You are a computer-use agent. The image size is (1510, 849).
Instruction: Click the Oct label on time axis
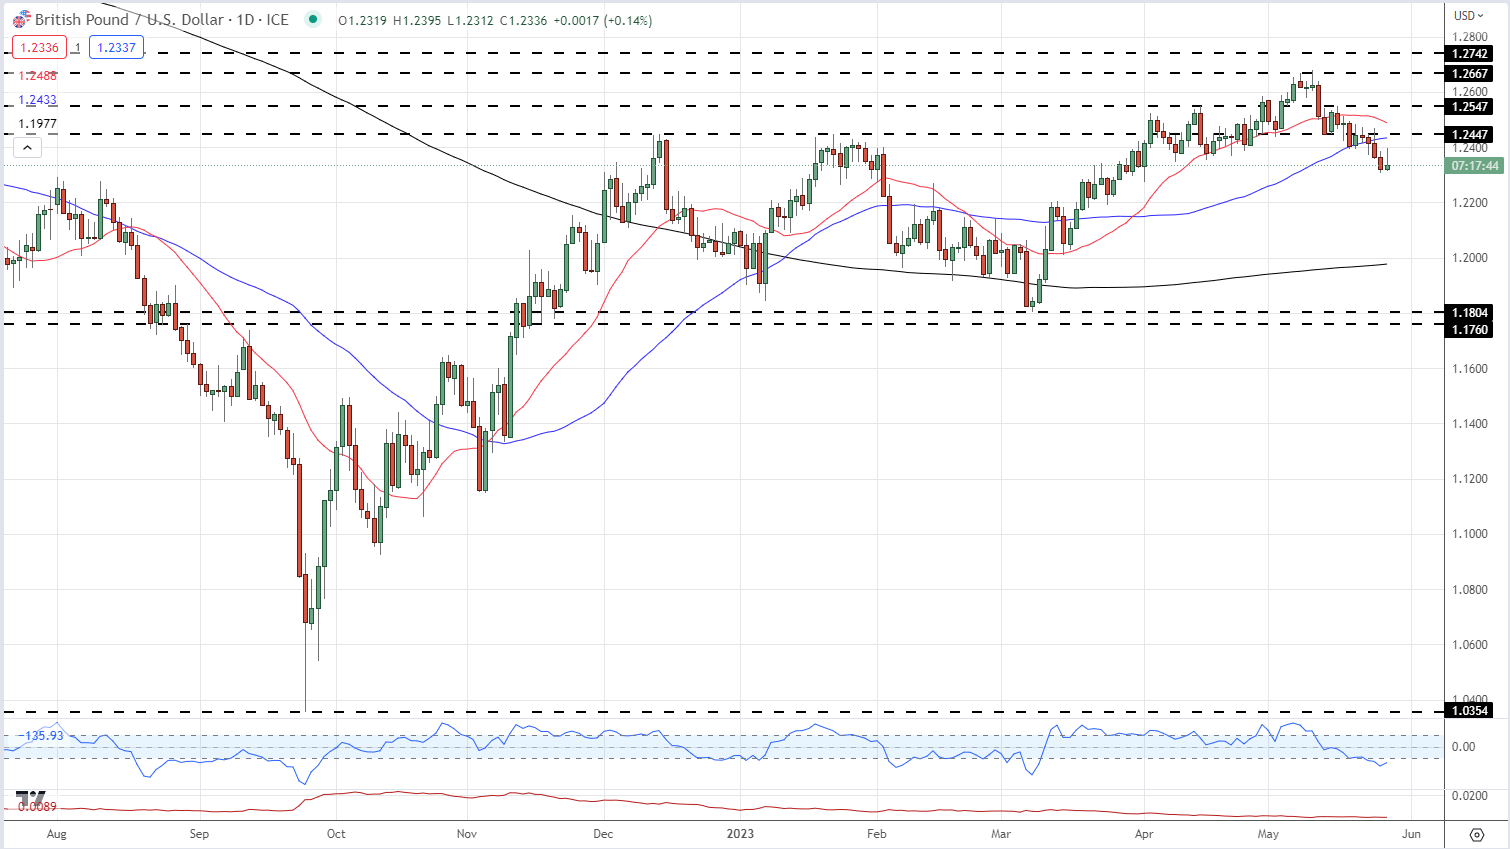[336, 834]
